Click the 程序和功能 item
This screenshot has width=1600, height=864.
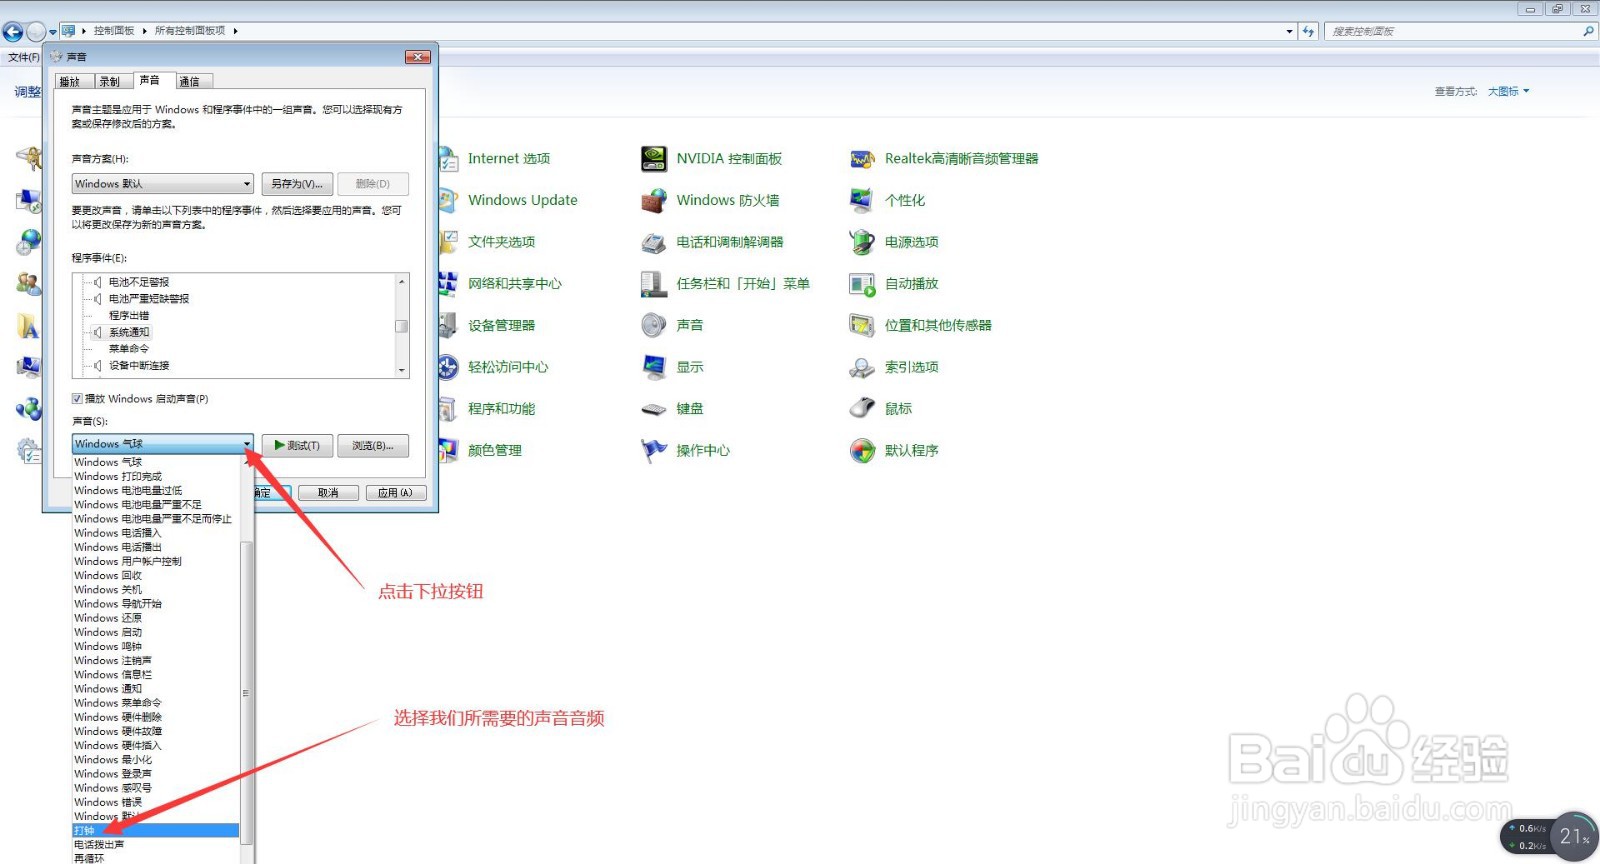502,409
